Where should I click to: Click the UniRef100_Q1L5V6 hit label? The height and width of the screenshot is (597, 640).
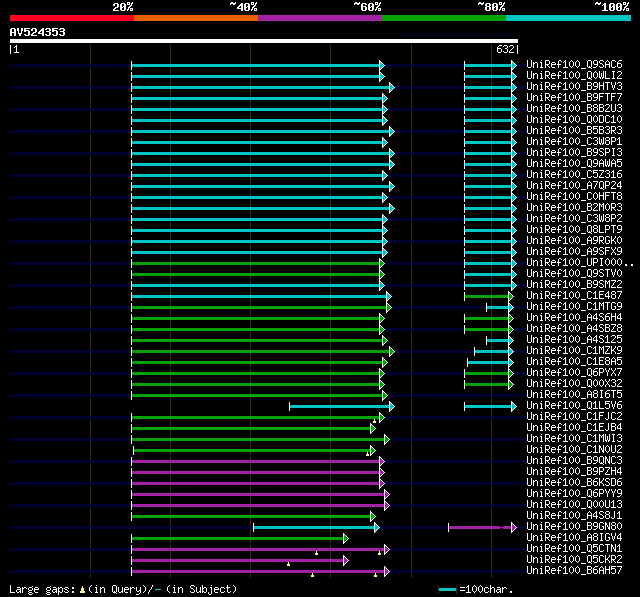(x=574, y=405)
